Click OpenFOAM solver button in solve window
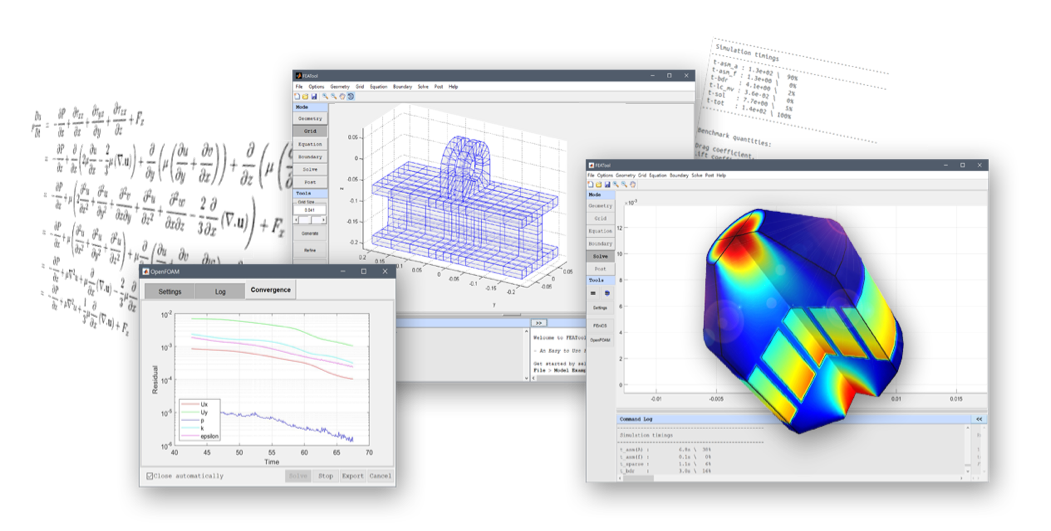The width and height of the screenshot is (1051, 531). pos(601,340)
